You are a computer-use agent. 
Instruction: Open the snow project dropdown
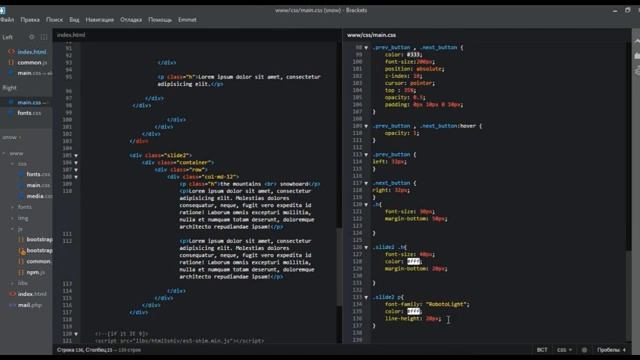coord(11,138)
